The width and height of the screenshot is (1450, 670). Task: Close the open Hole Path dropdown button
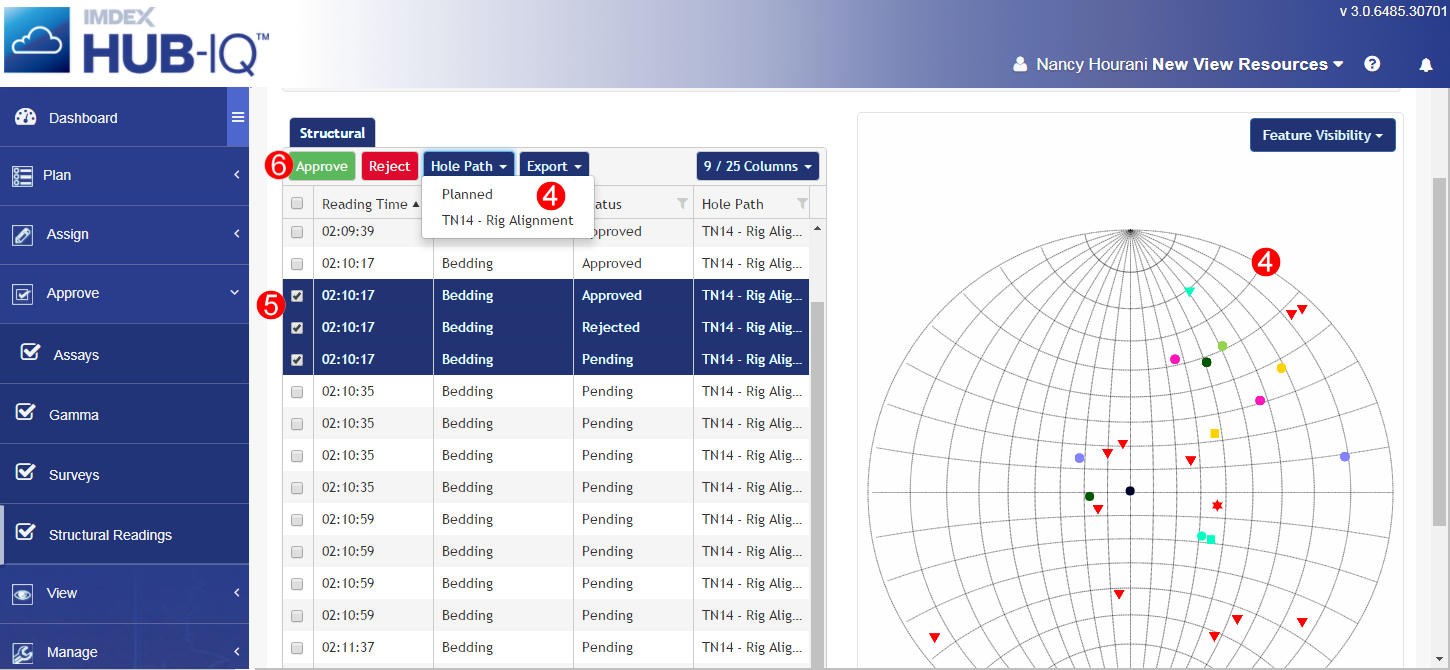coord(469,166)
